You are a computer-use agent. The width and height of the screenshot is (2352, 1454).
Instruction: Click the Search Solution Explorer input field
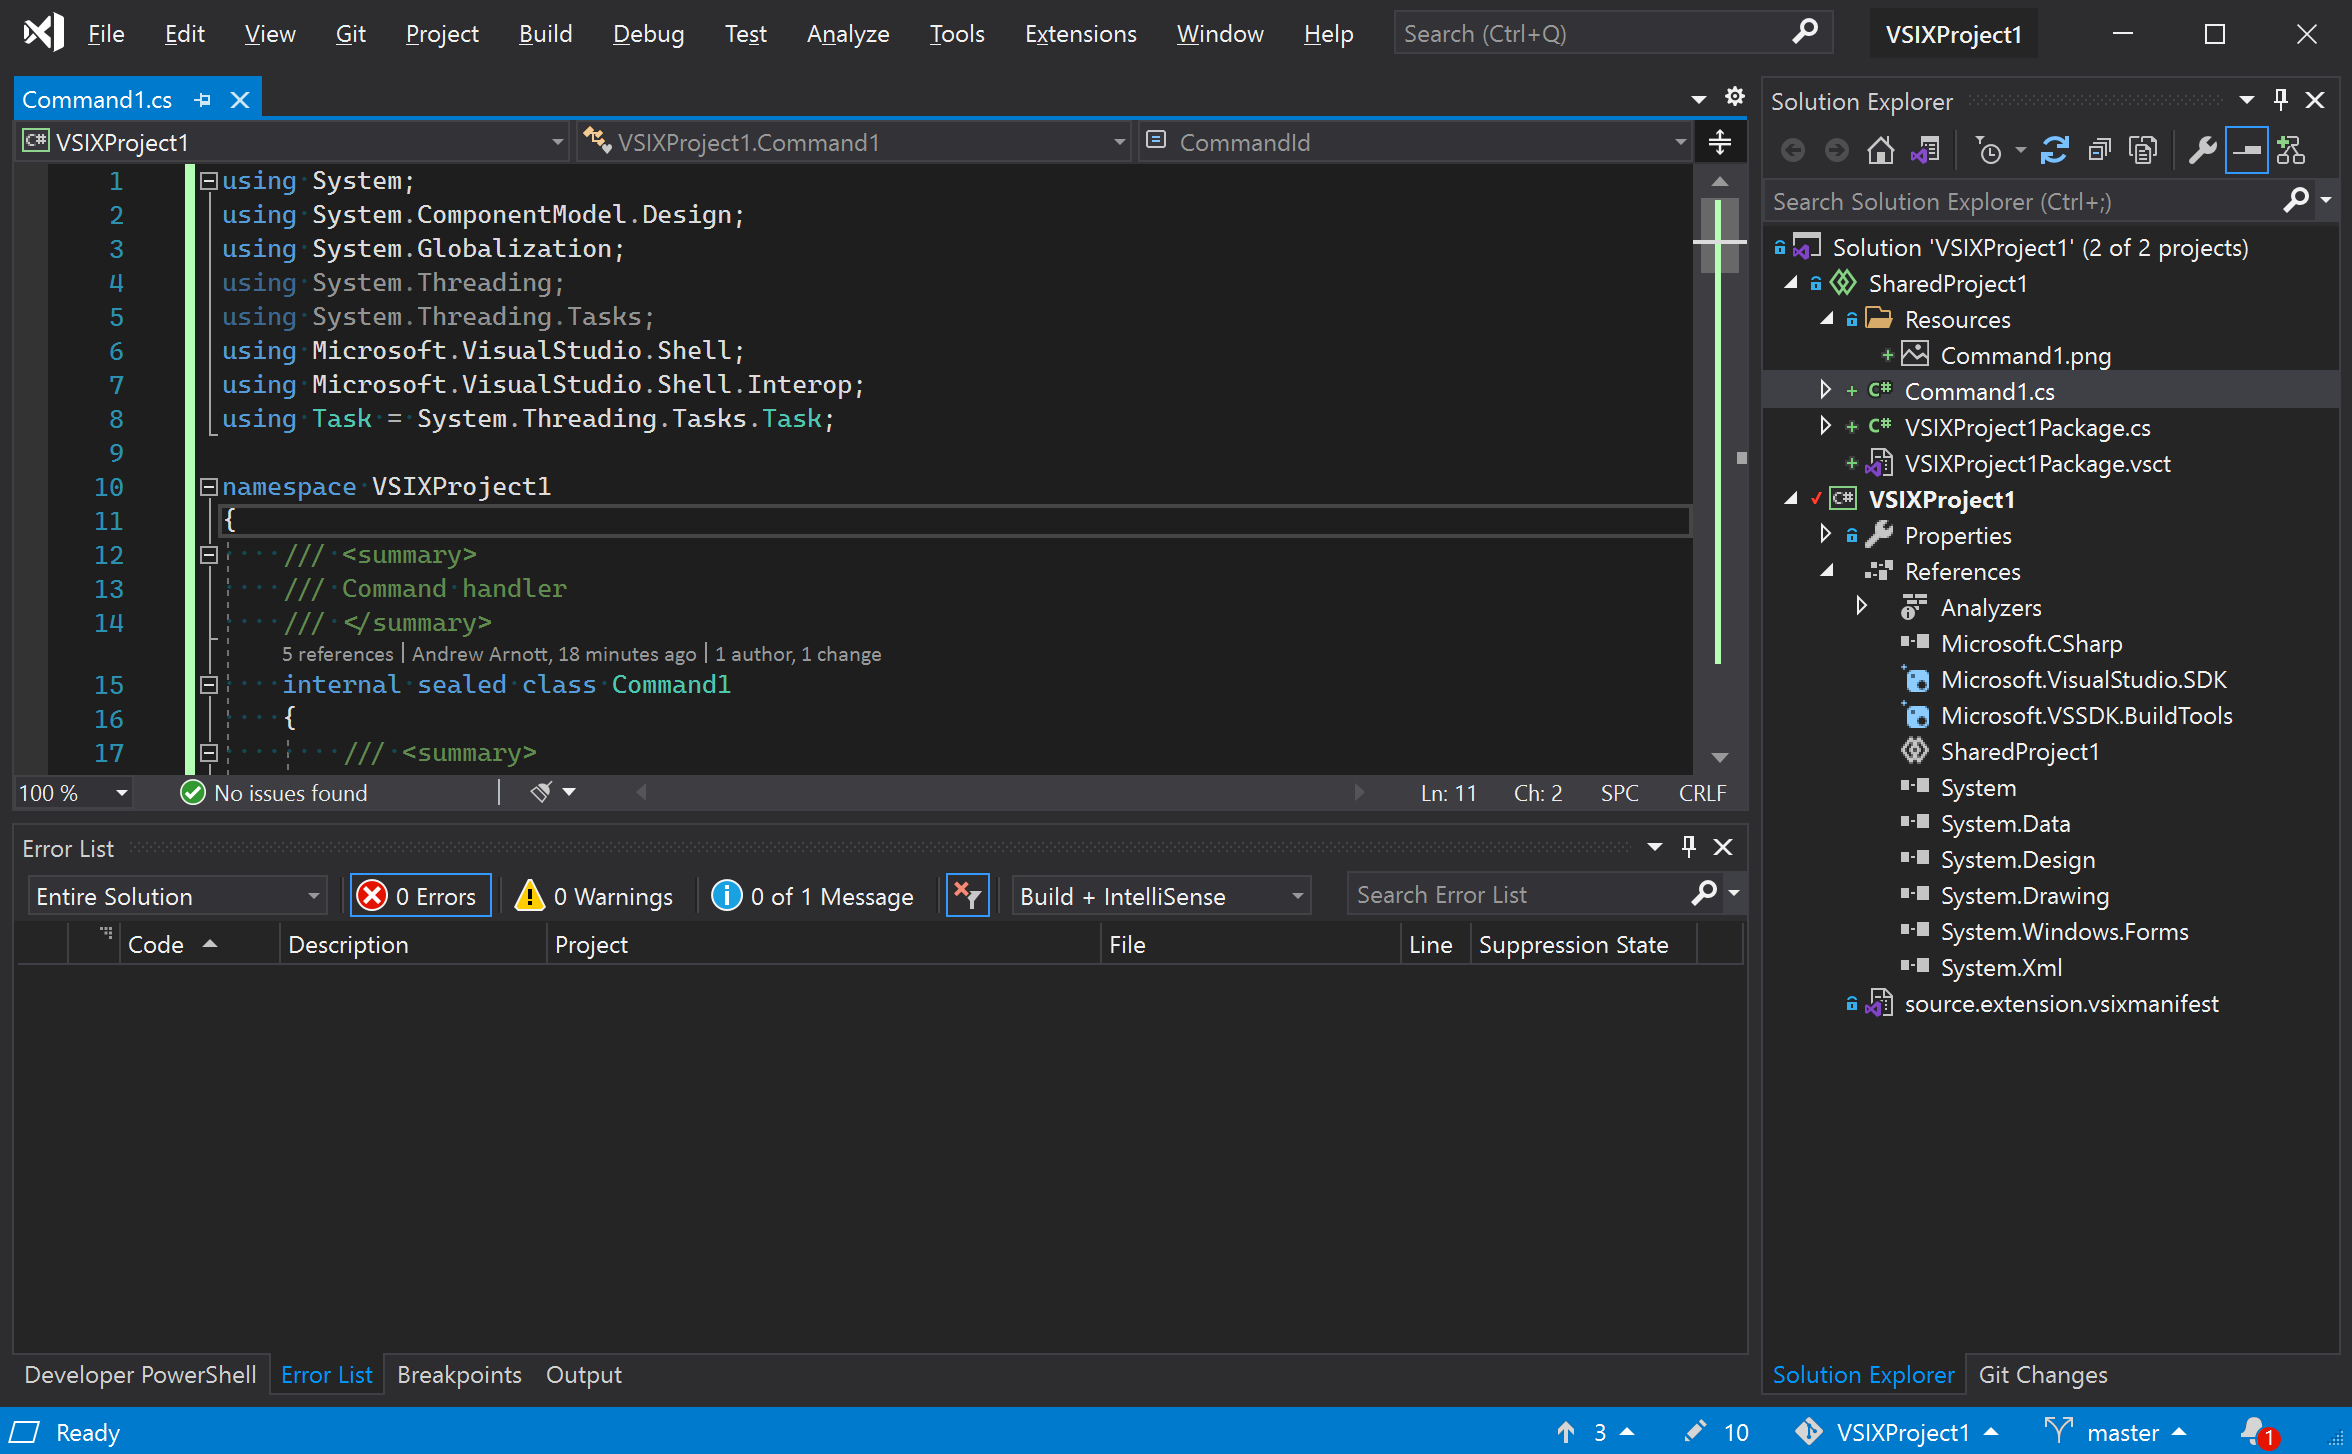coord(2024,202)
